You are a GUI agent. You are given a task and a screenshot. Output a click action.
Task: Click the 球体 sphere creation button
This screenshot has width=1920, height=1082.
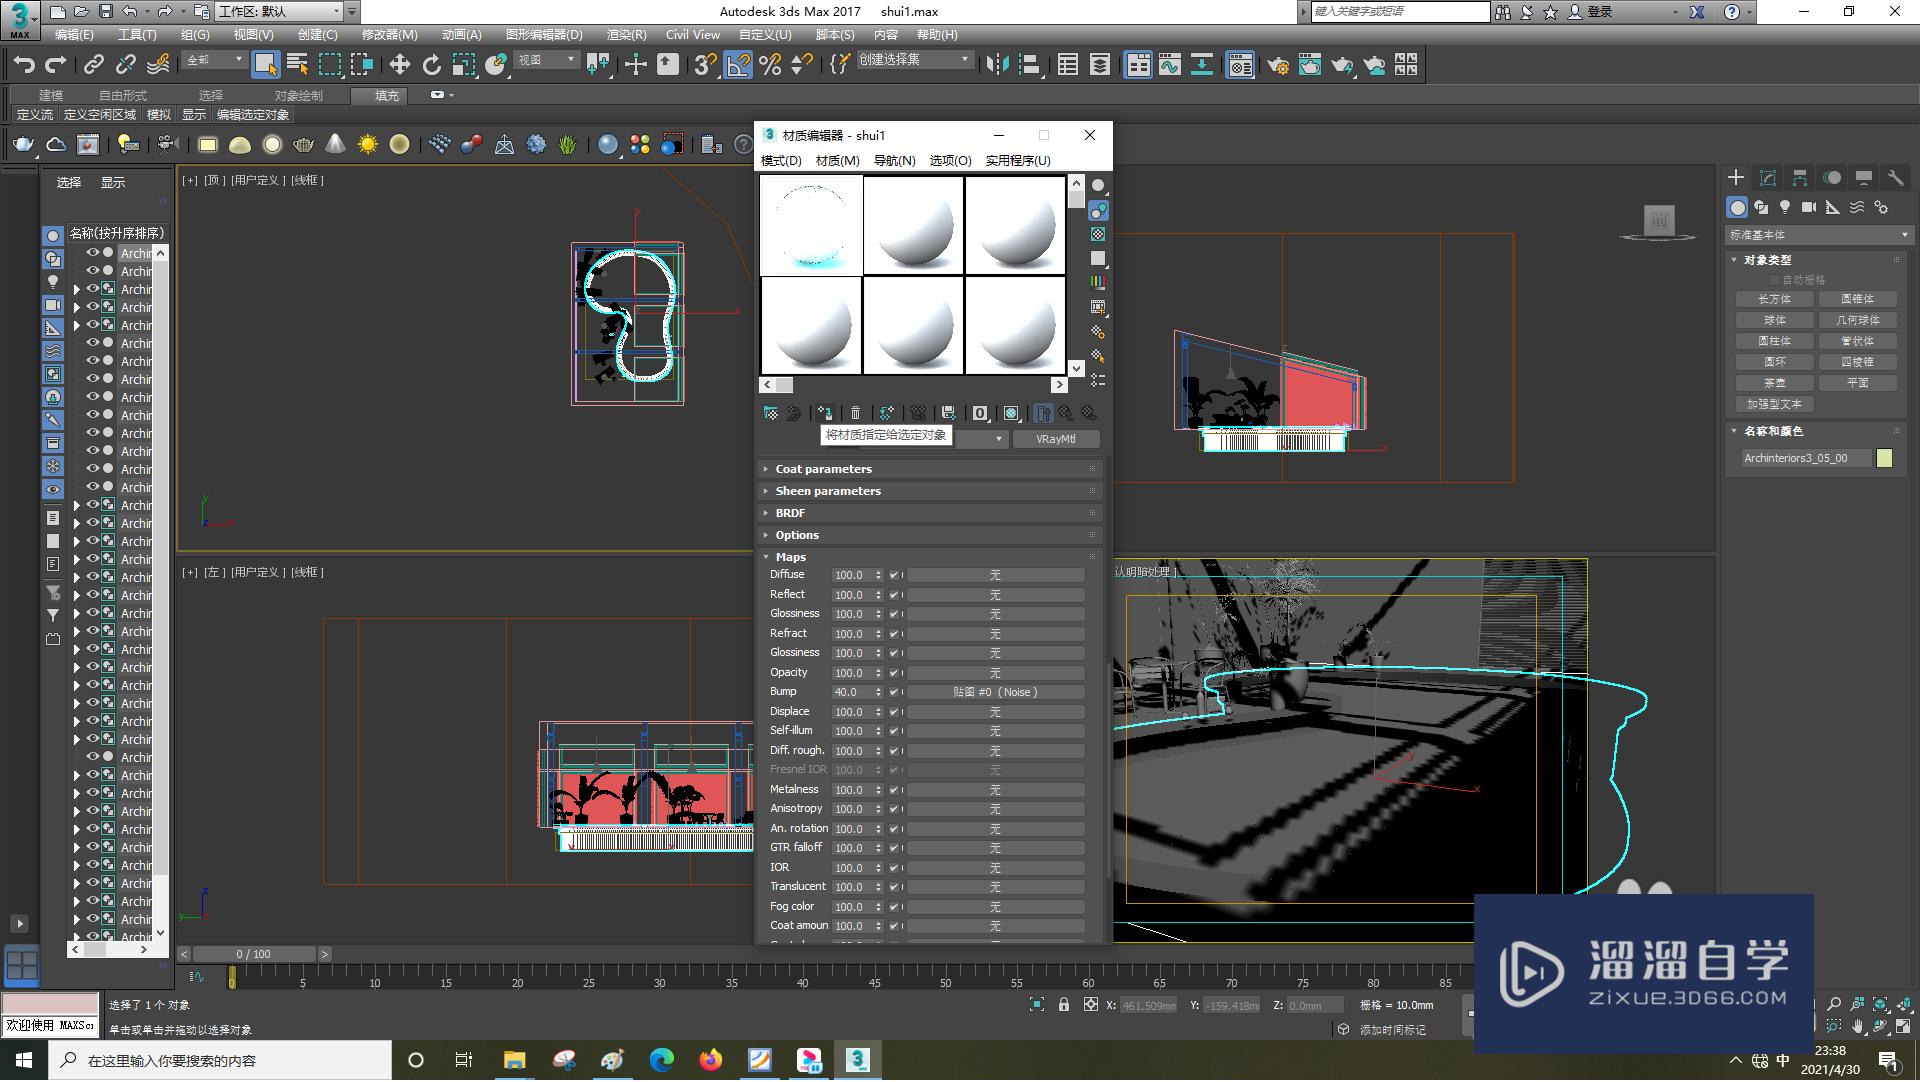click(x=1774, y=320)
